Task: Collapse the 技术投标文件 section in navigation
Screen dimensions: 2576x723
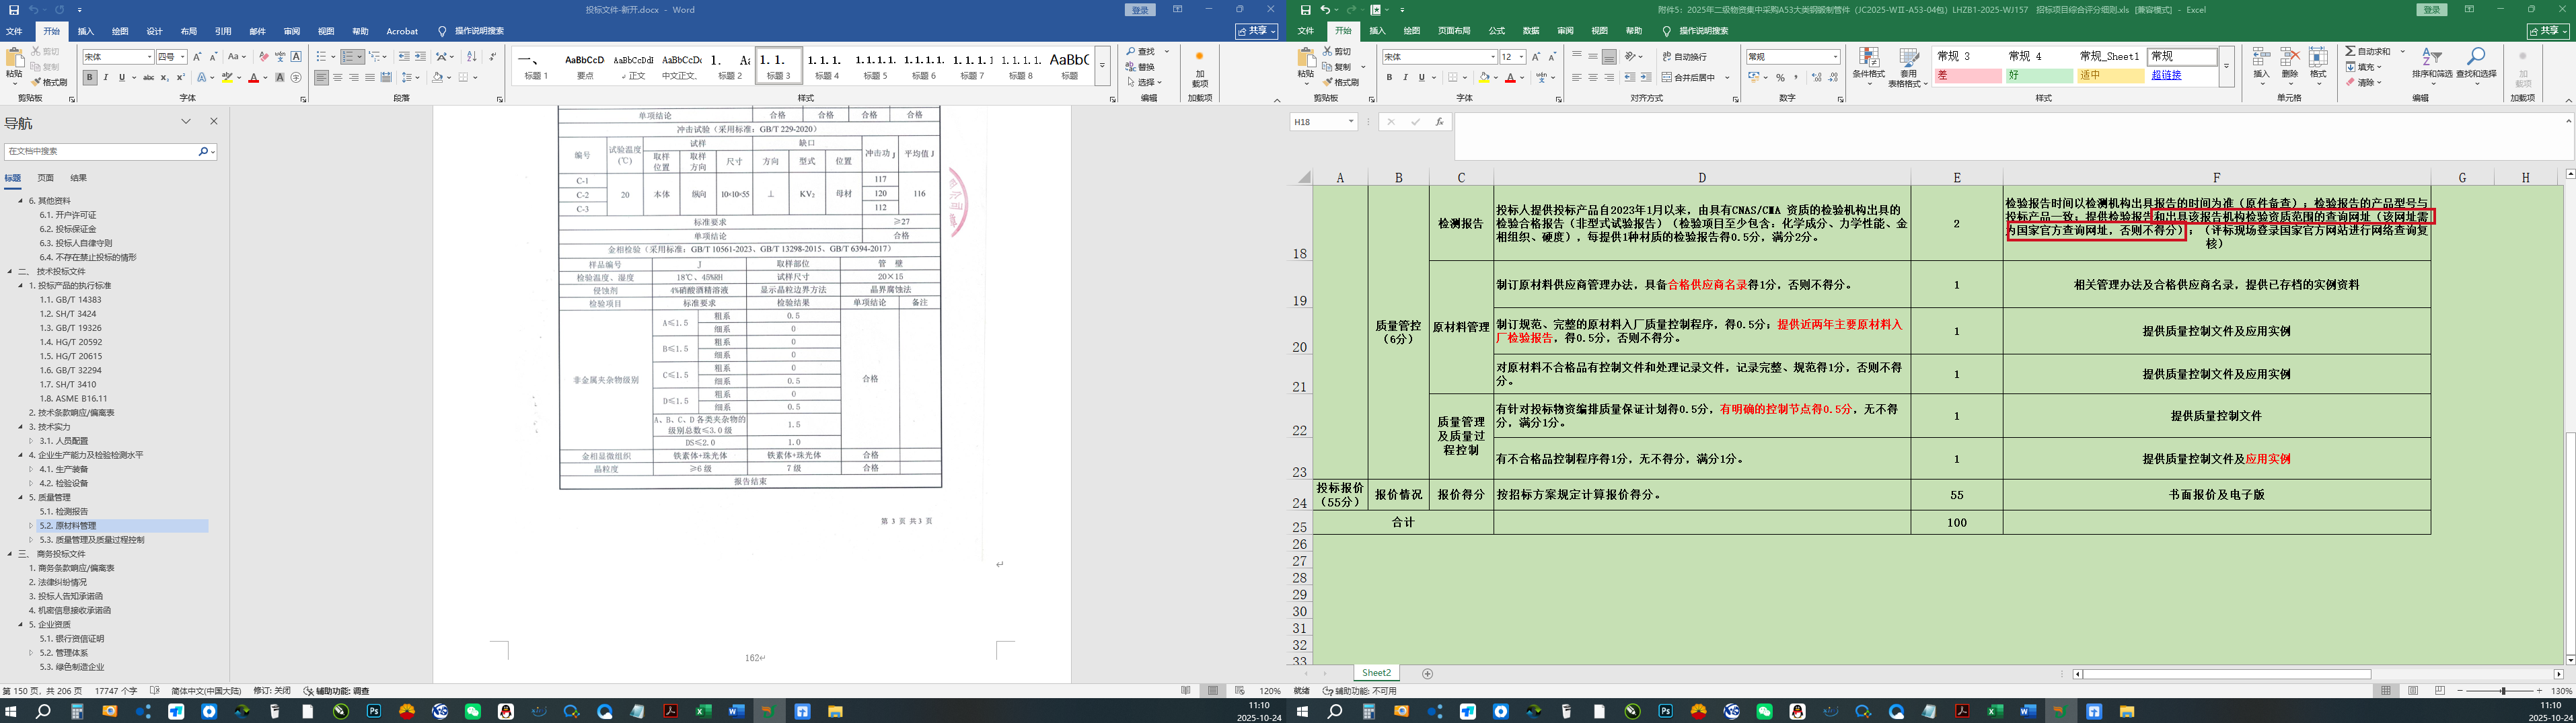Action: 10,271
